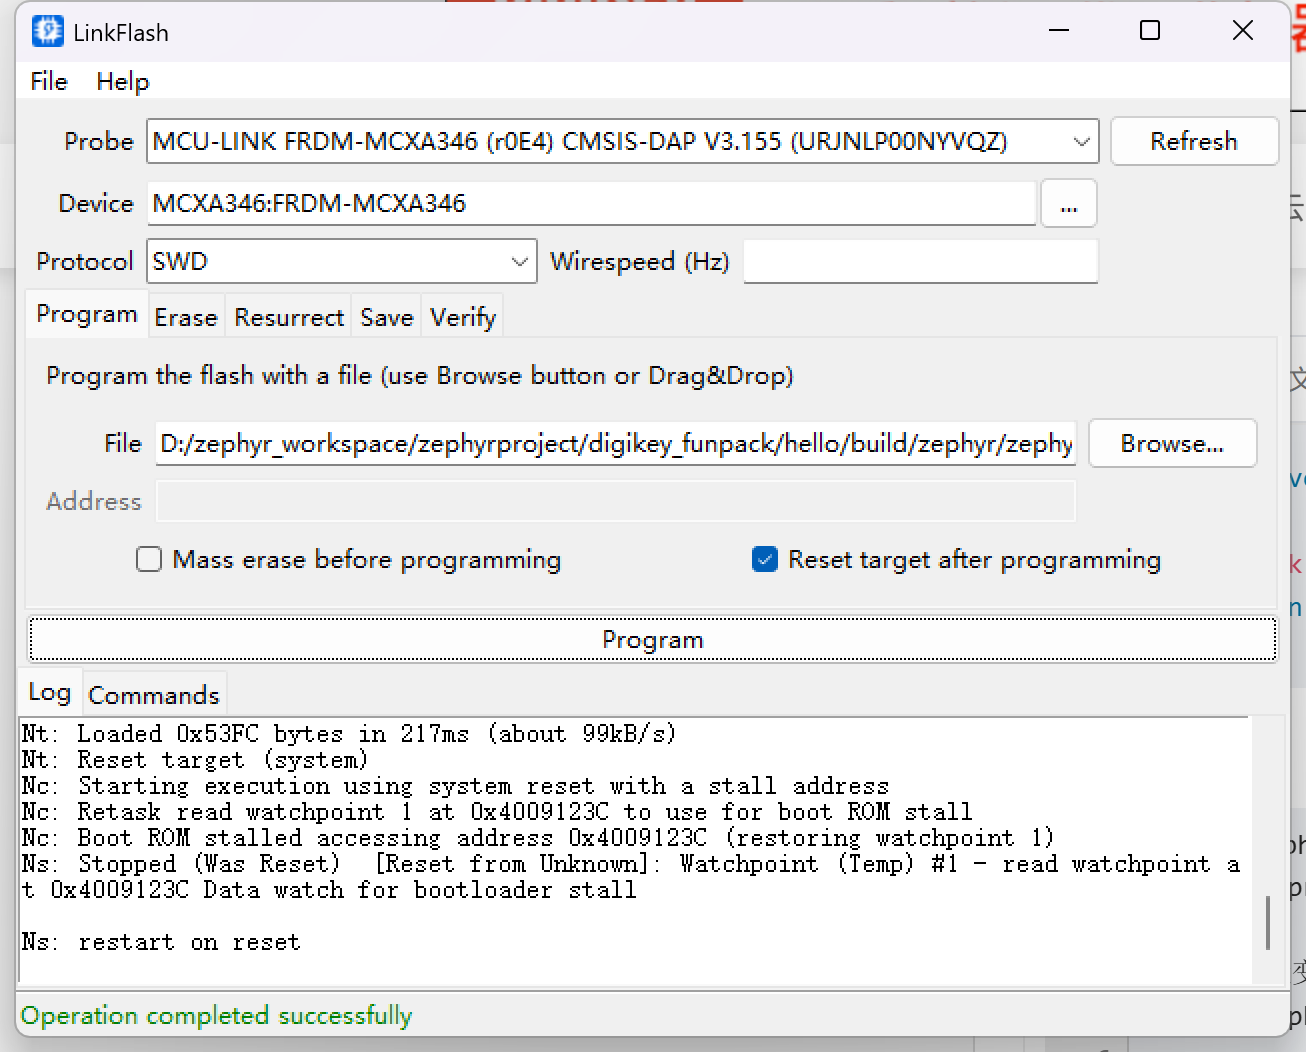This screenshot has width=1306, height=1052.
Task: Click the Wirespeed (Hz) input field
Action: pos(920,262)
